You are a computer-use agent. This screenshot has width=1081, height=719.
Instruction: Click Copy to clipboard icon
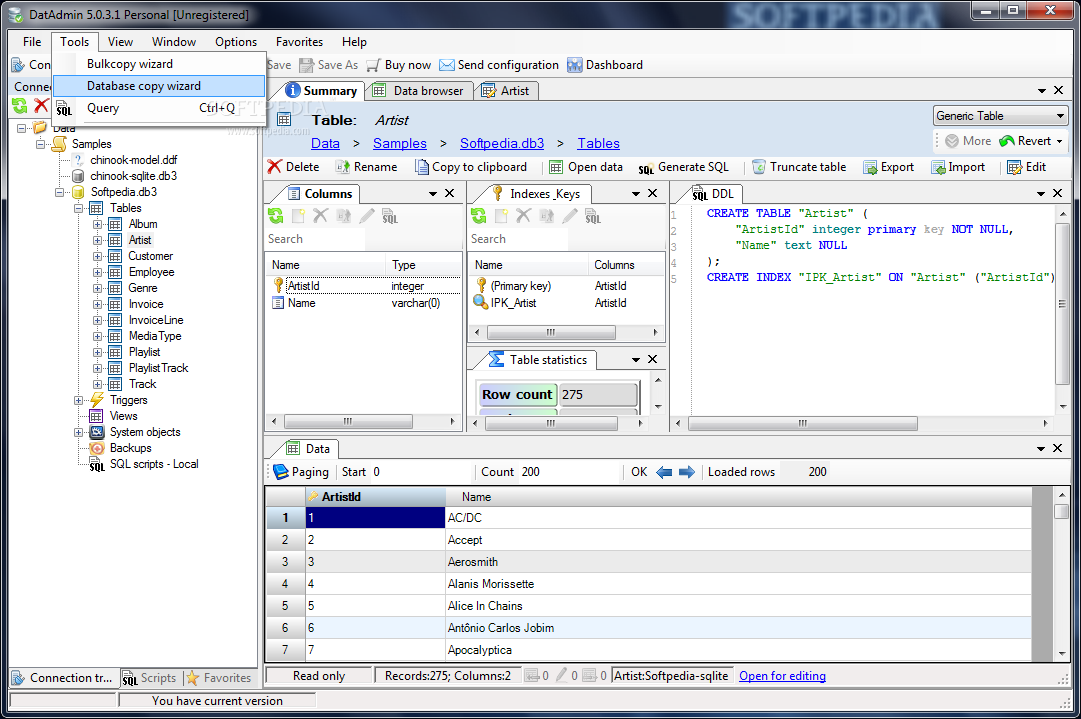[x=421, y=167]
